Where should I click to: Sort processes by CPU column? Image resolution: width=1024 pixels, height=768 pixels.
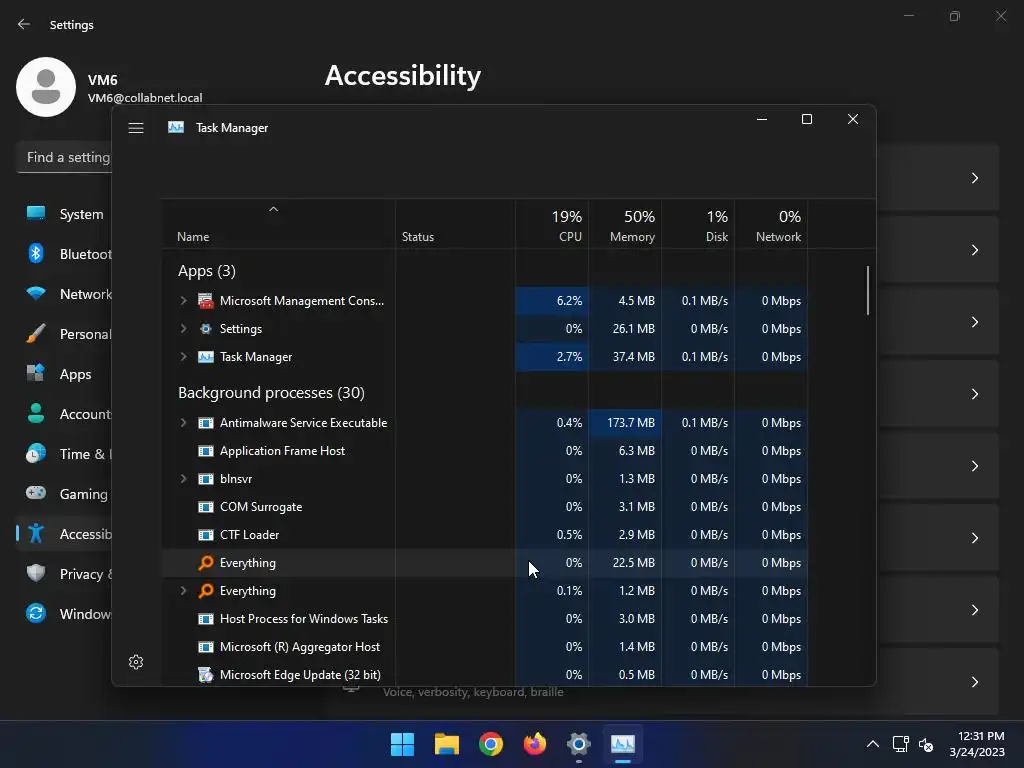[x=552, y=224]
